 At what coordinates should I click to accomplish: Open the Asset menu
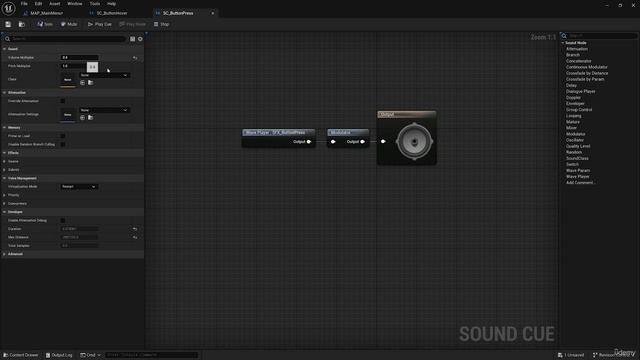click(55, 4)
